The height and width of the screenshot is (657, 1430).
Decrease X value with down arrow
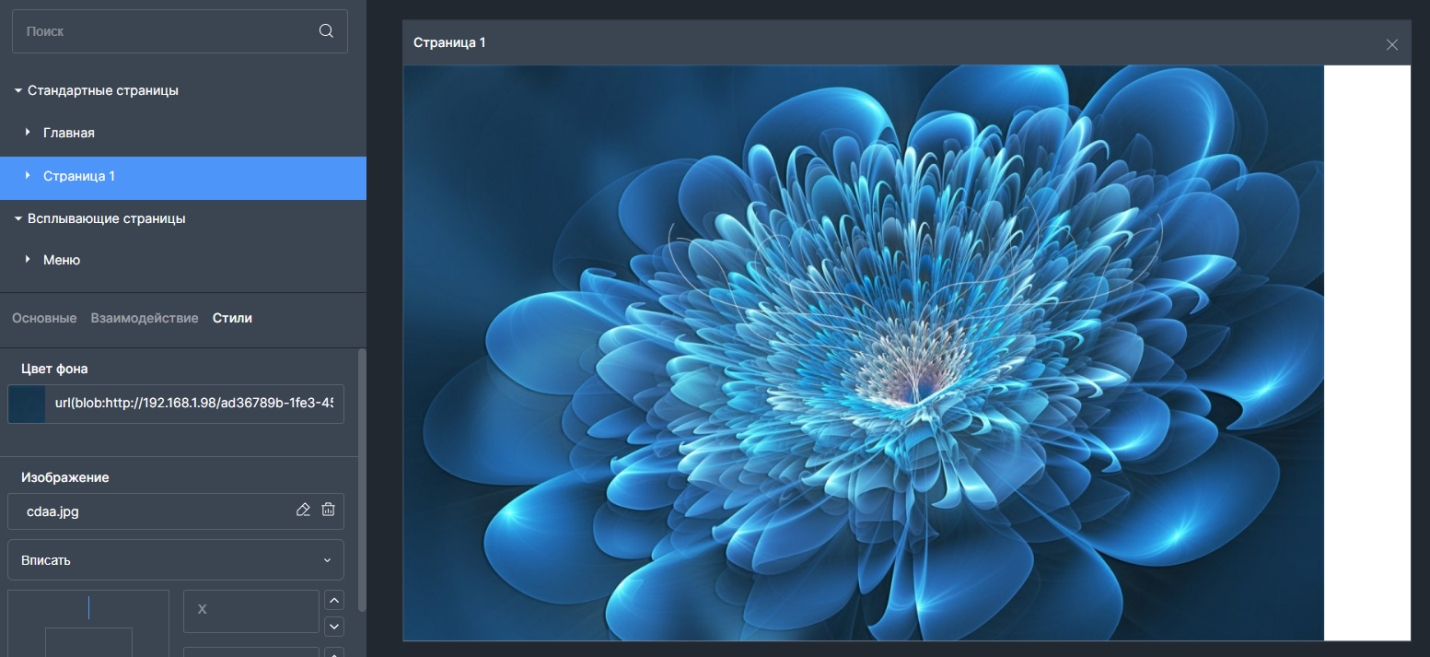[x=335, y=626]
